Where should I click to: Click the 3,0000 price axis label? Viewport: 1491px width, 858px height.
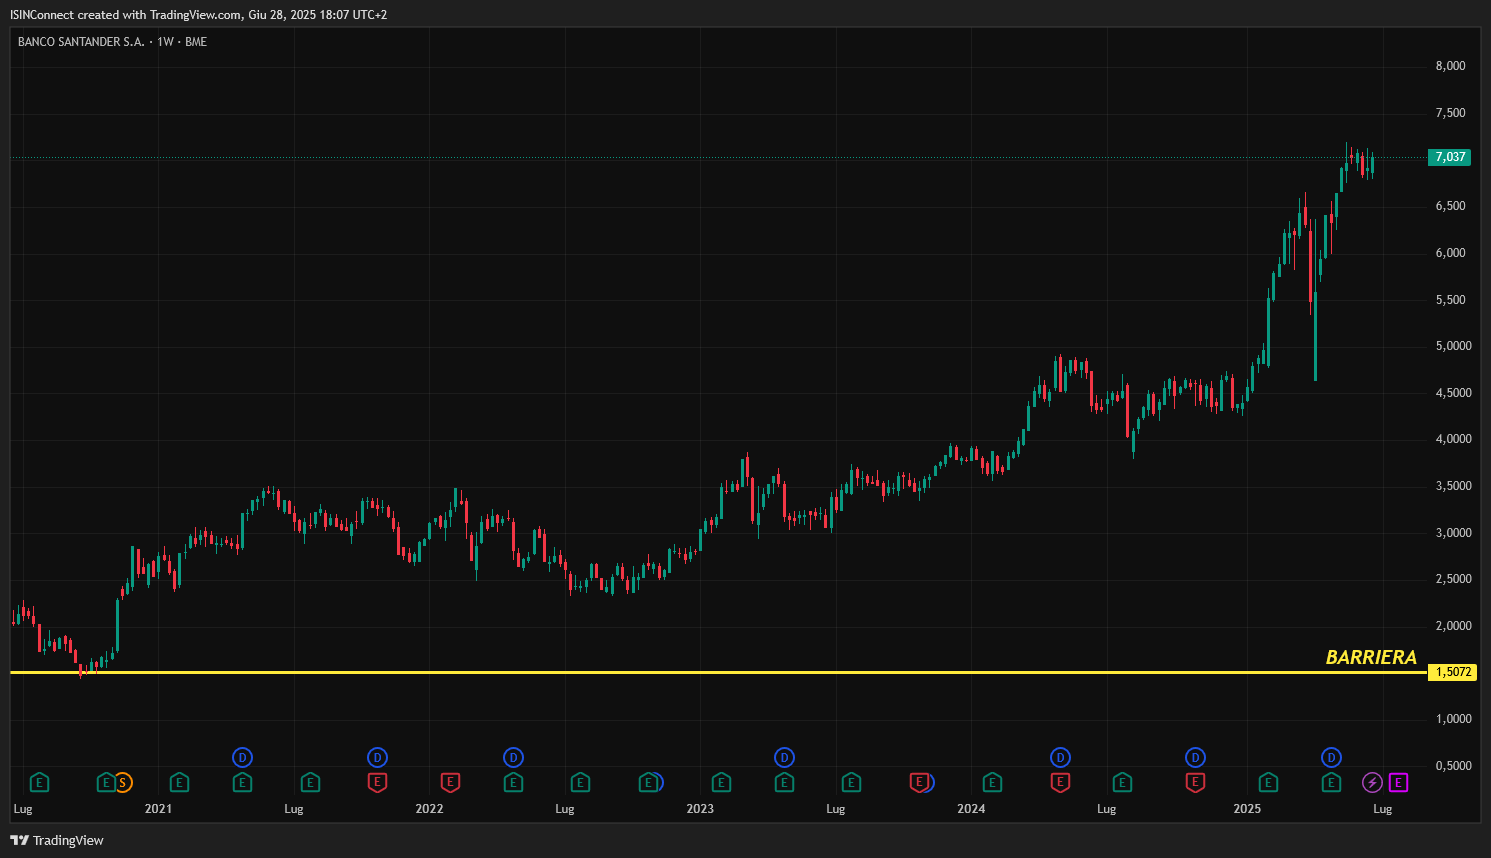pyautogui.click(x=1453, y=533)
